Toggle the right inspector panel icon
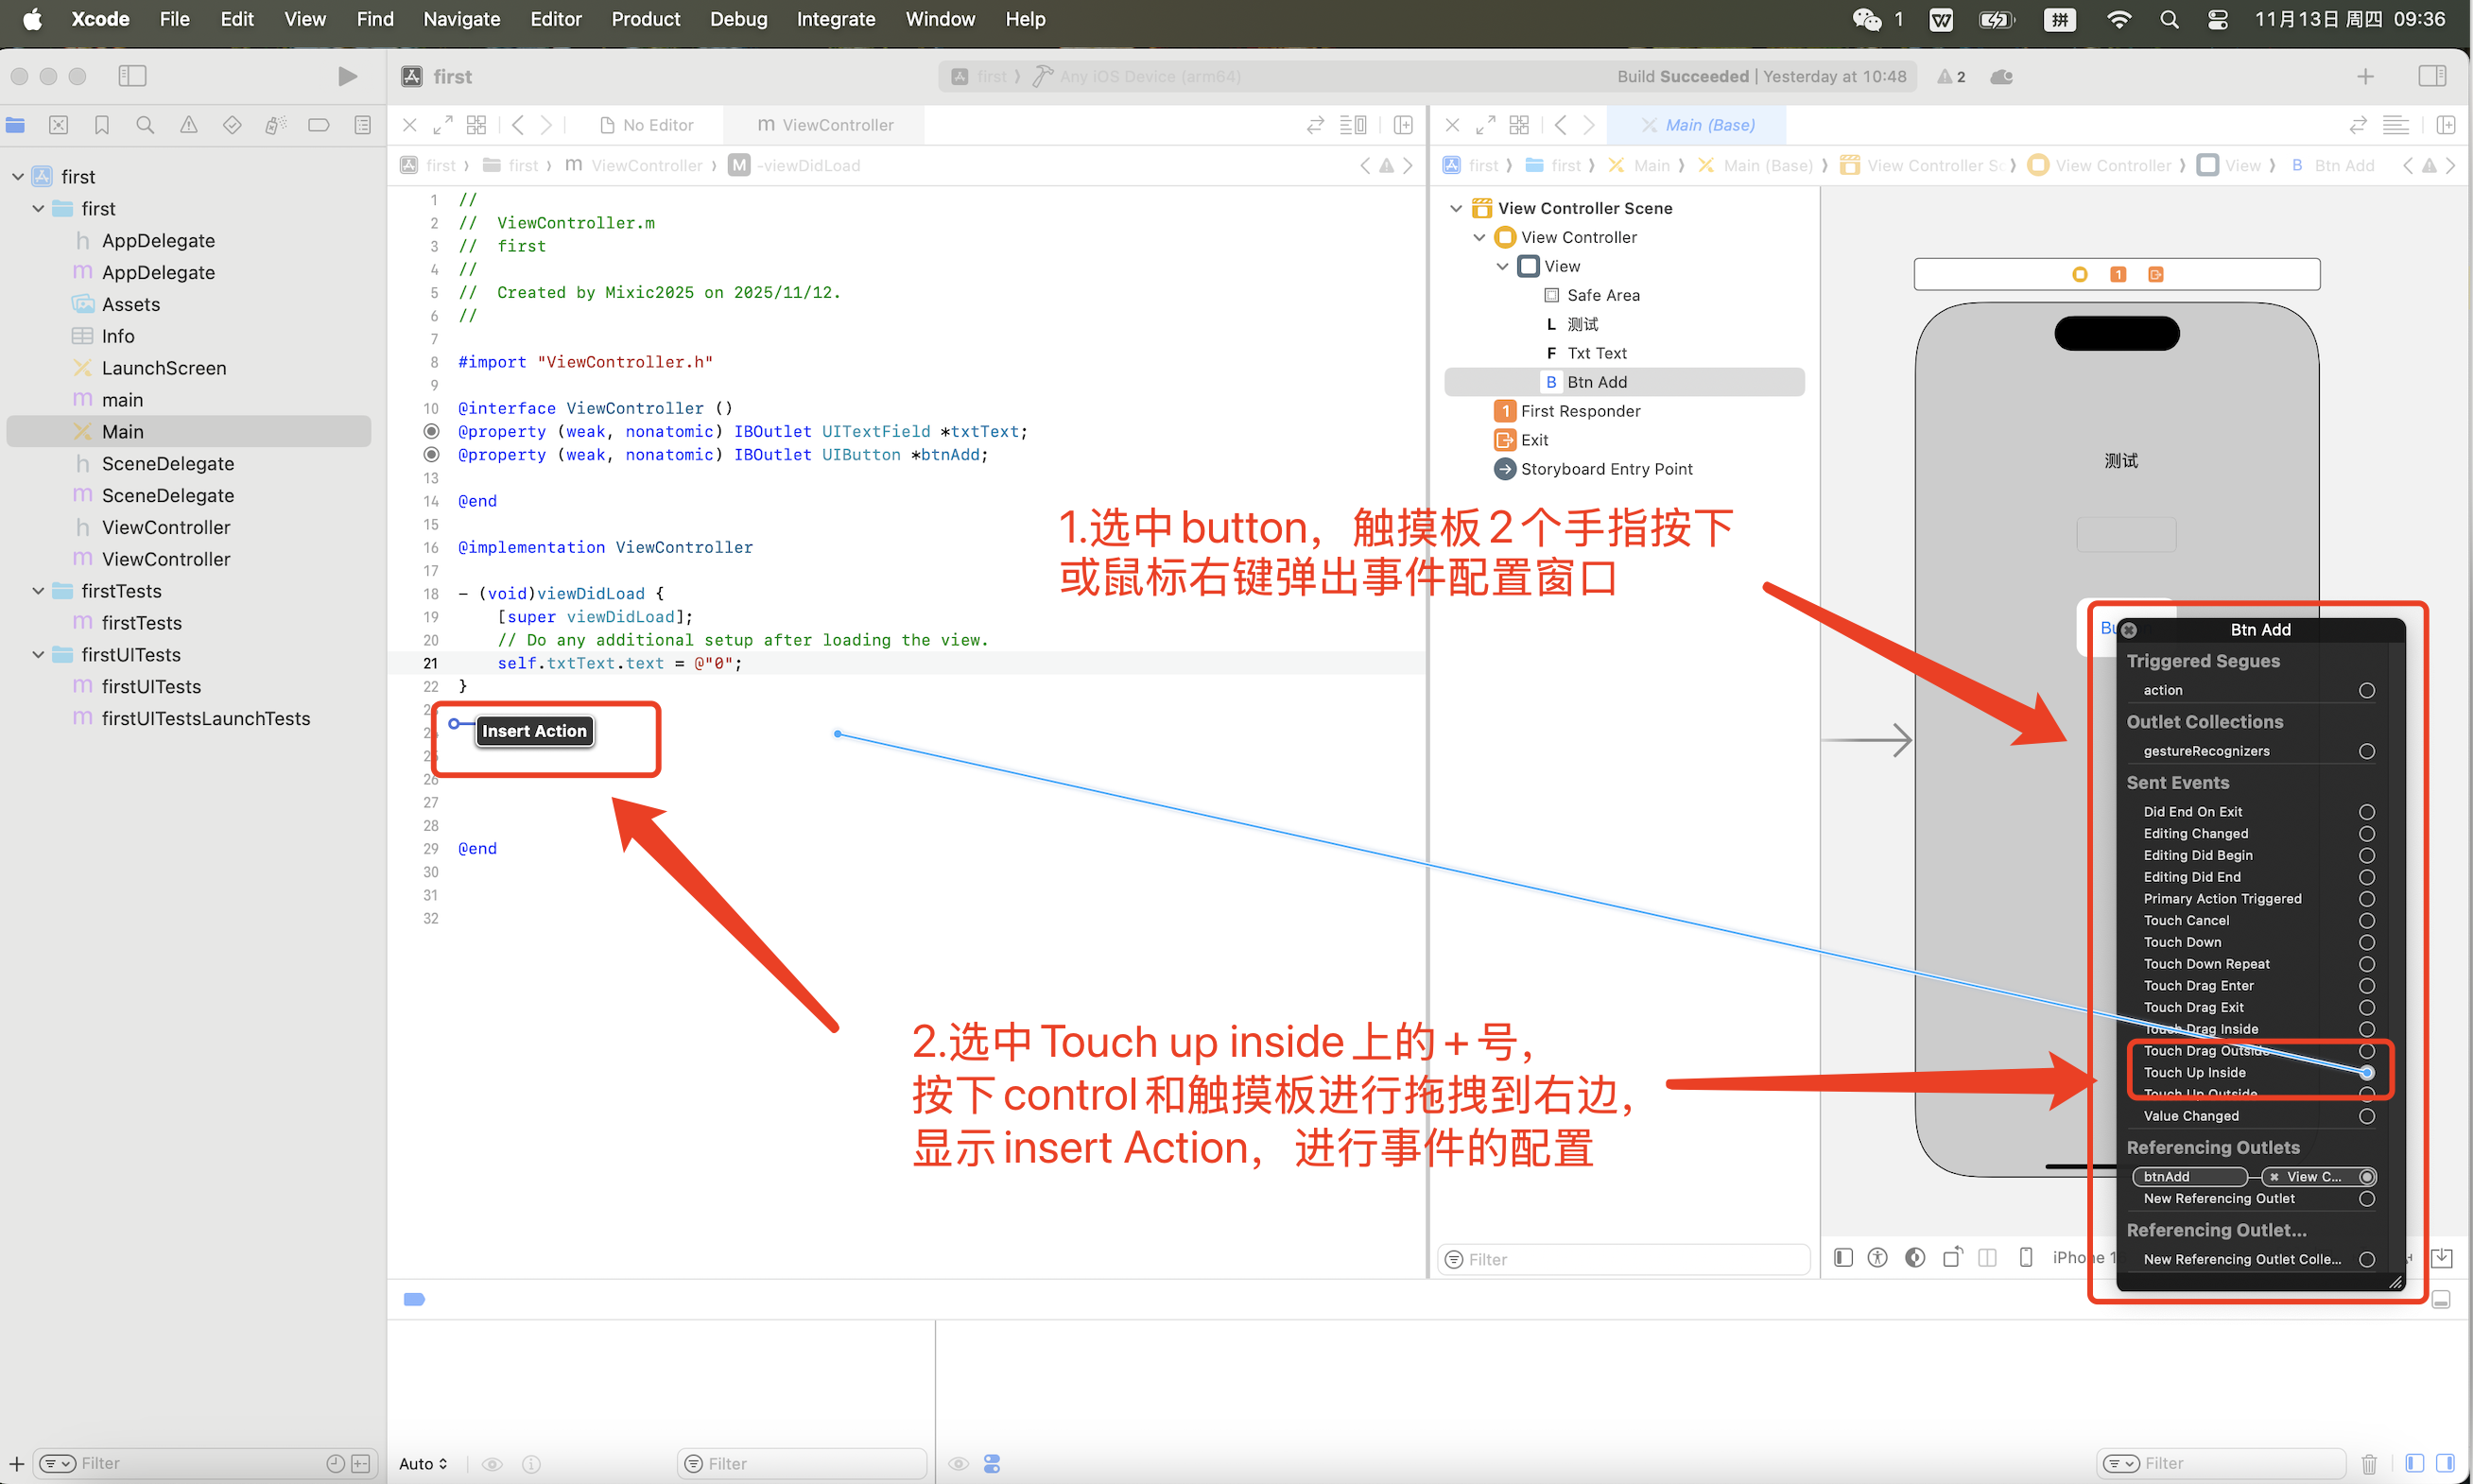 [2431, 76]
